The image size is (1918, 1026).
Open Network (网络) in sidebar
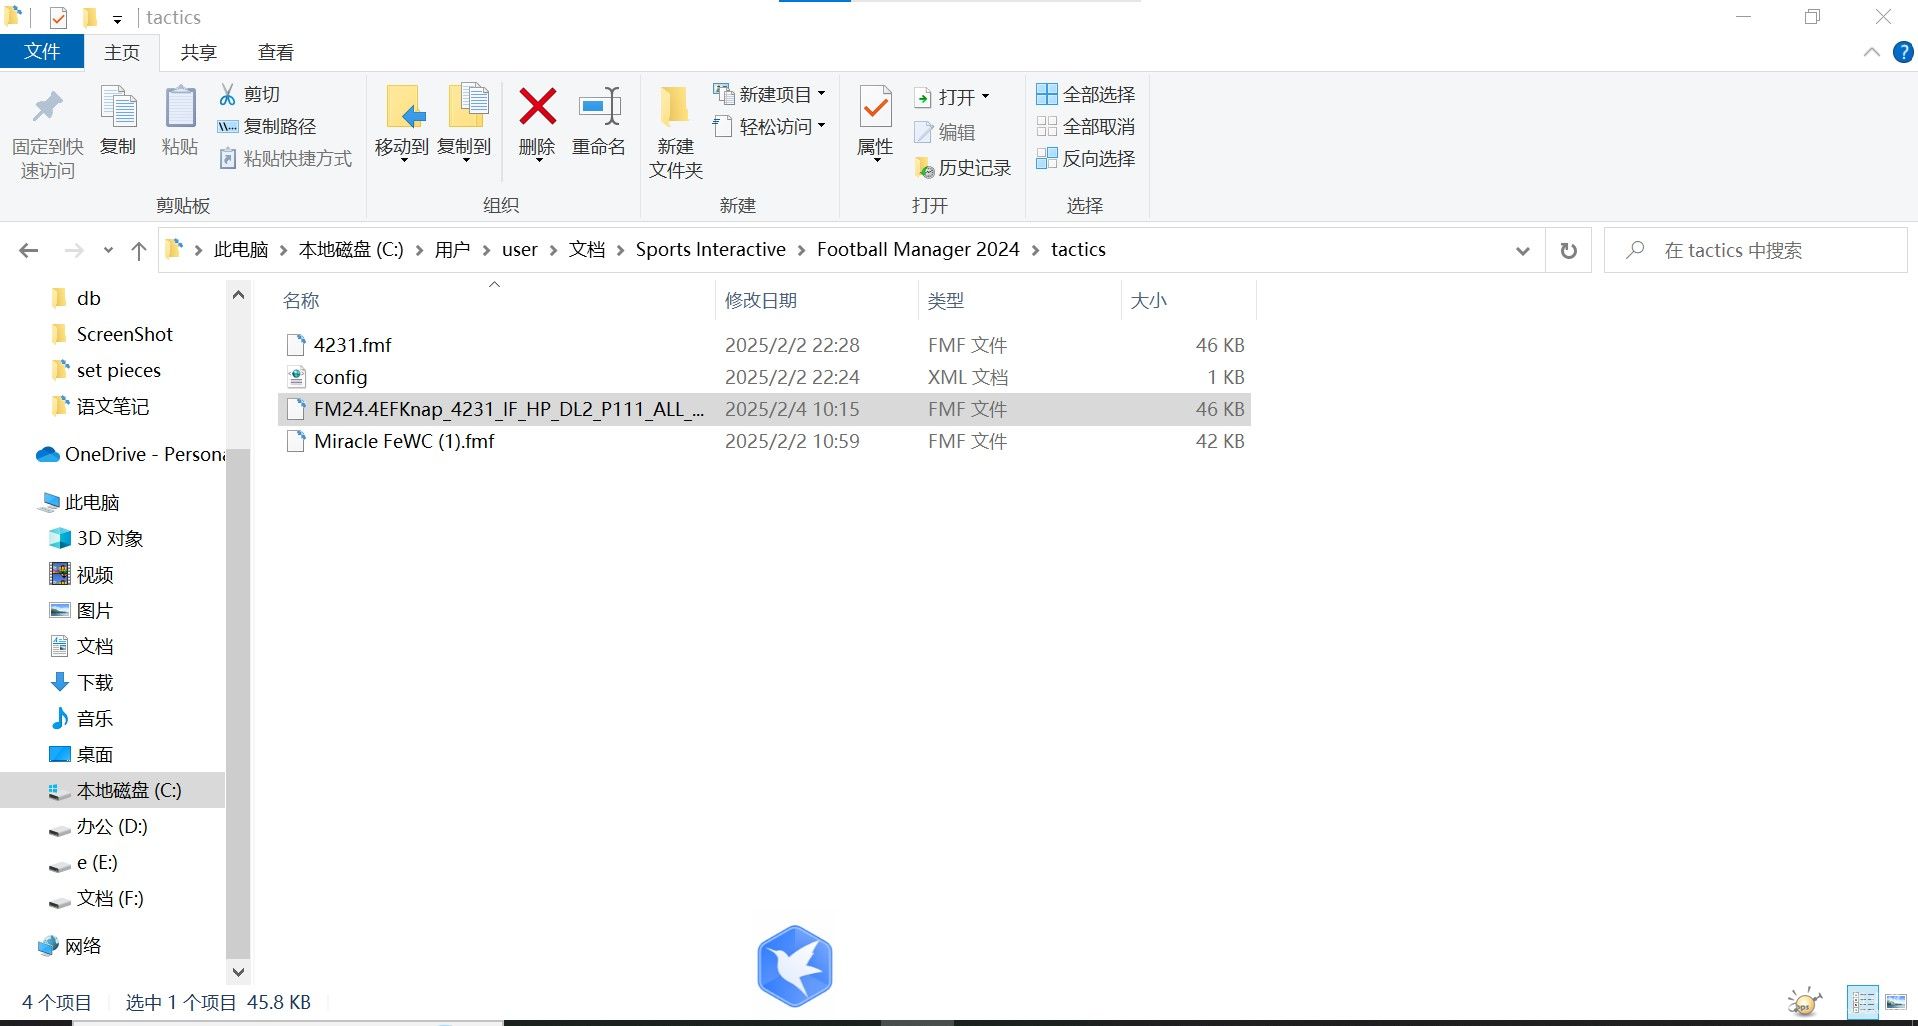pyautogui.click(x=70, y=946)
